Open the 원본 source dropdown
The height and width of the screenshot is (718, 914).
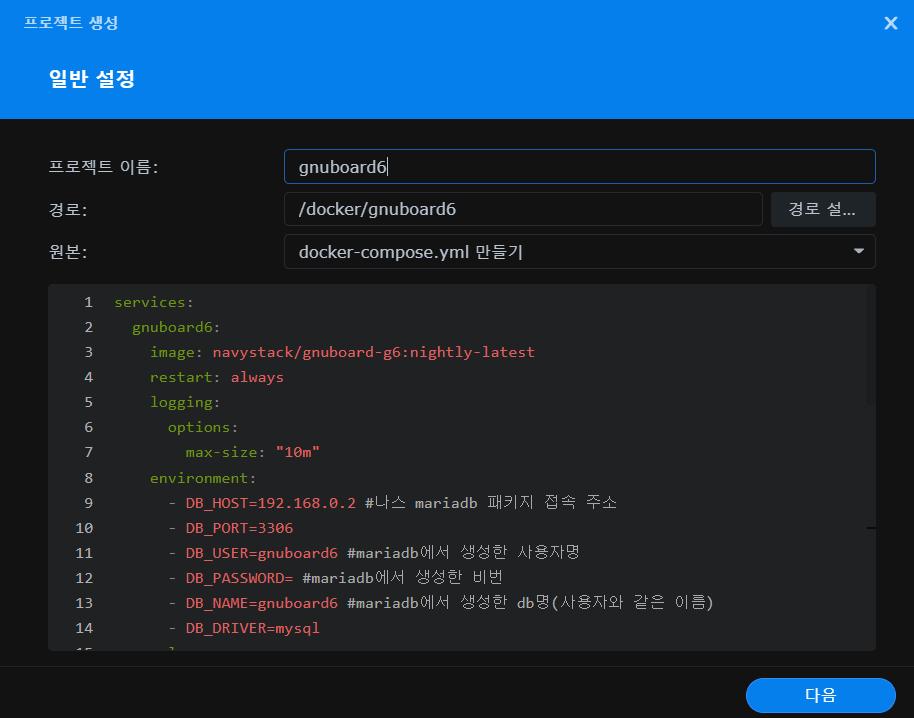(x=579, y=252)
